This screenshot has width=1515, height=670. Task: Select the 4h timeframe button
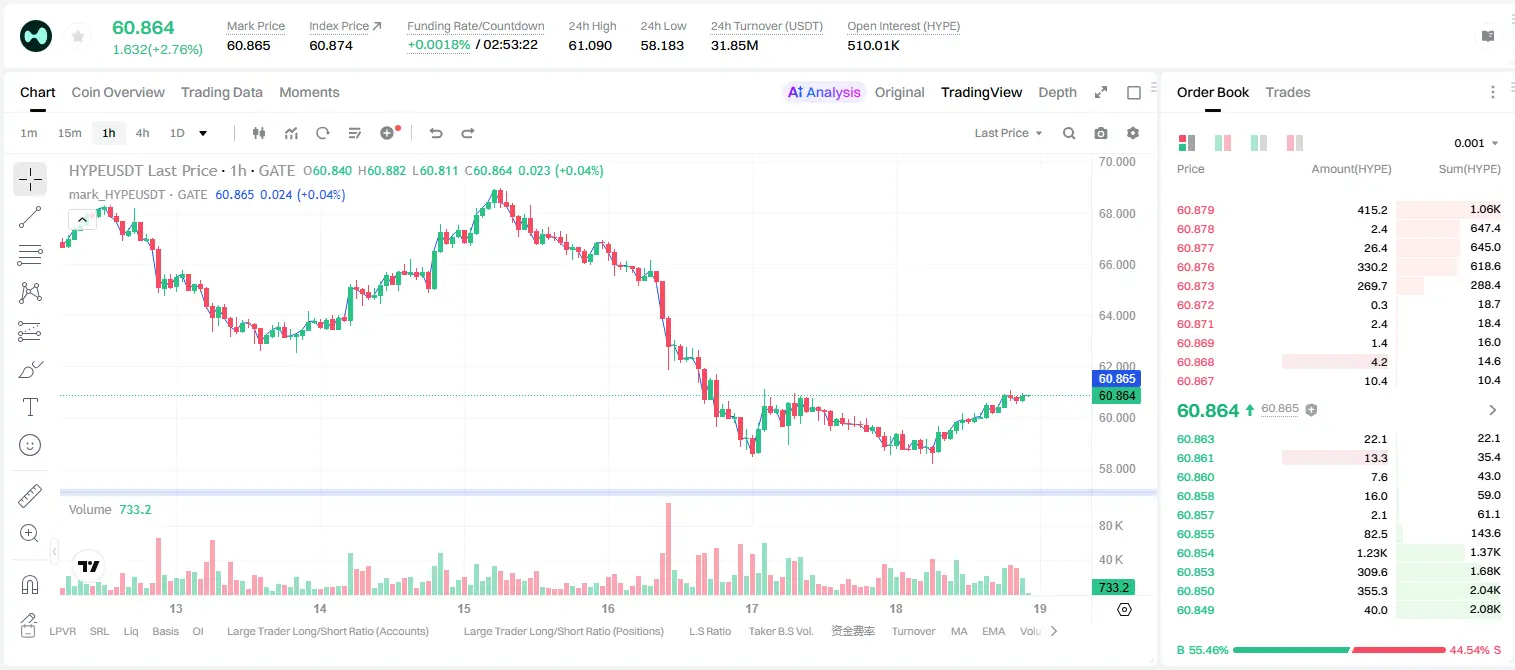coord(143,133)
